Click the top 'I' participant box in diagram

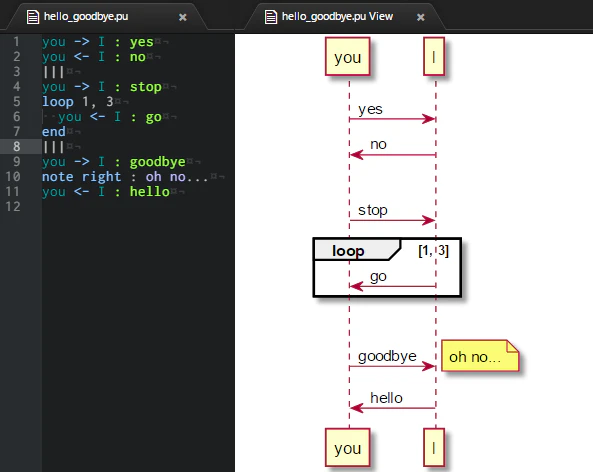434,57
